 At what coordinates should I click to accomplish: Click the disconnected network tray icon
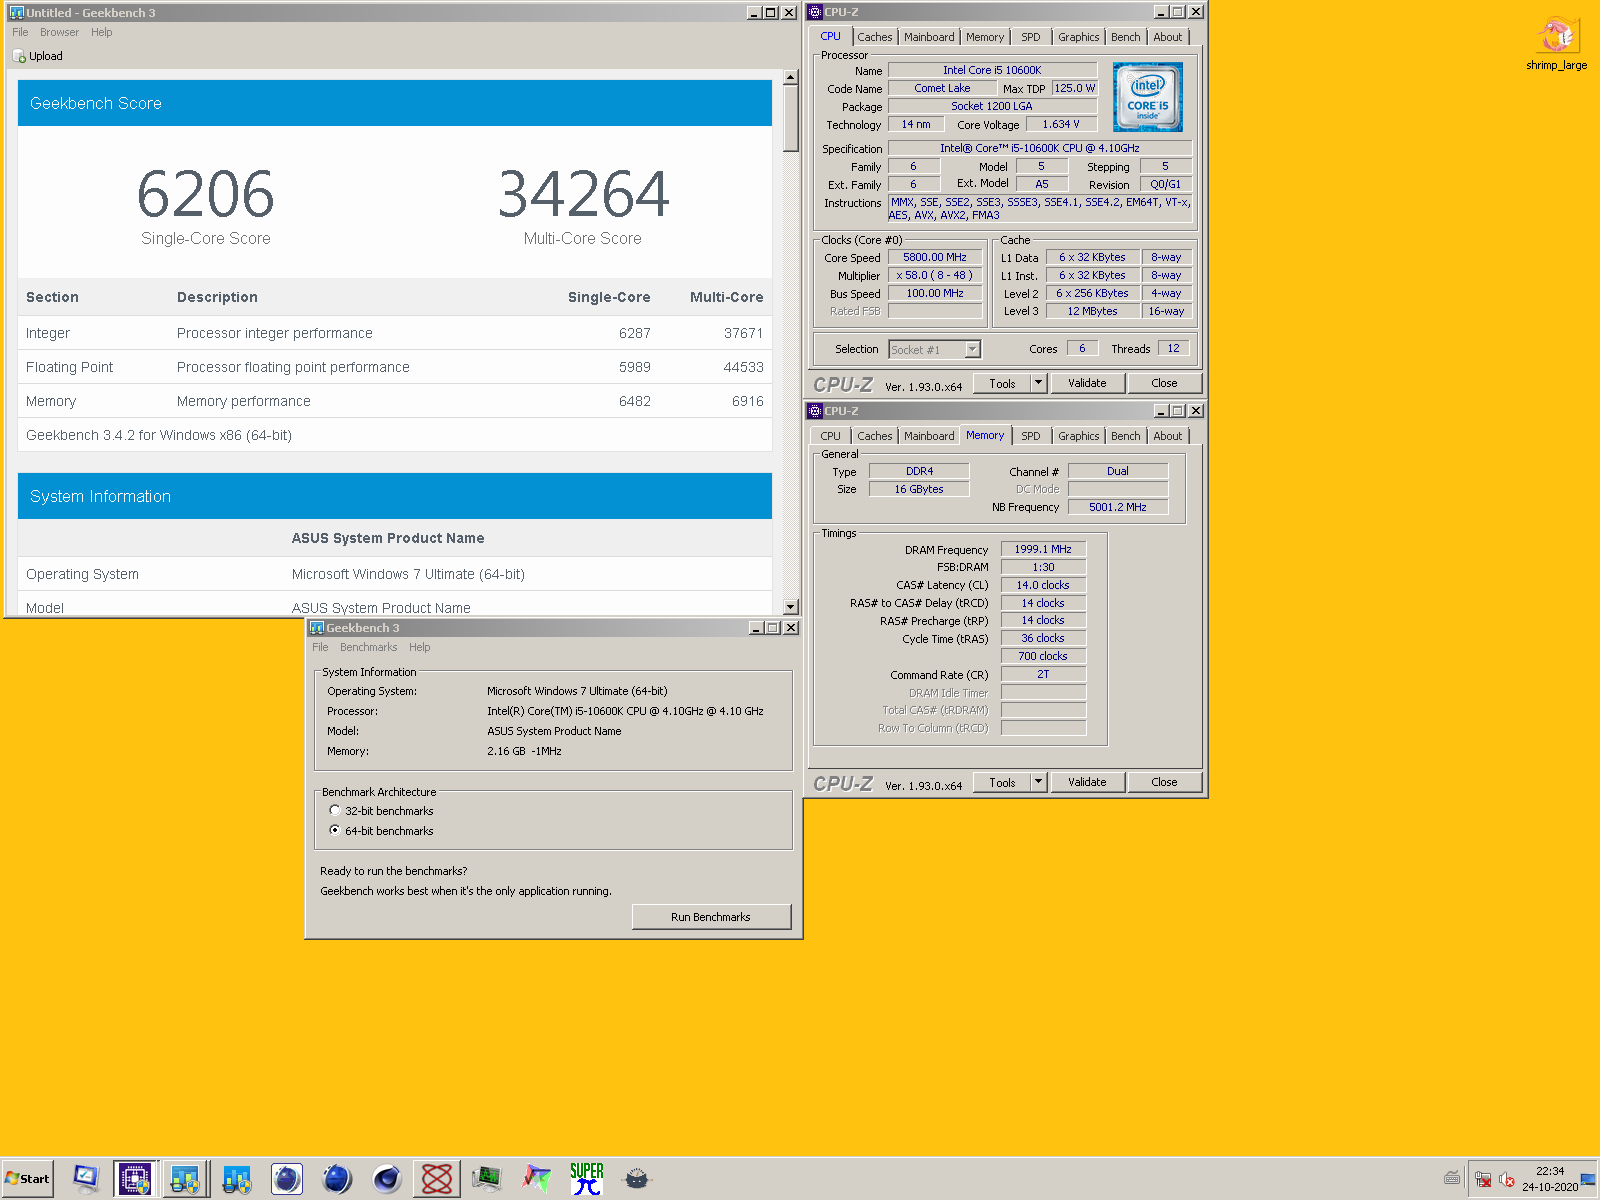coord(1483,1179)
